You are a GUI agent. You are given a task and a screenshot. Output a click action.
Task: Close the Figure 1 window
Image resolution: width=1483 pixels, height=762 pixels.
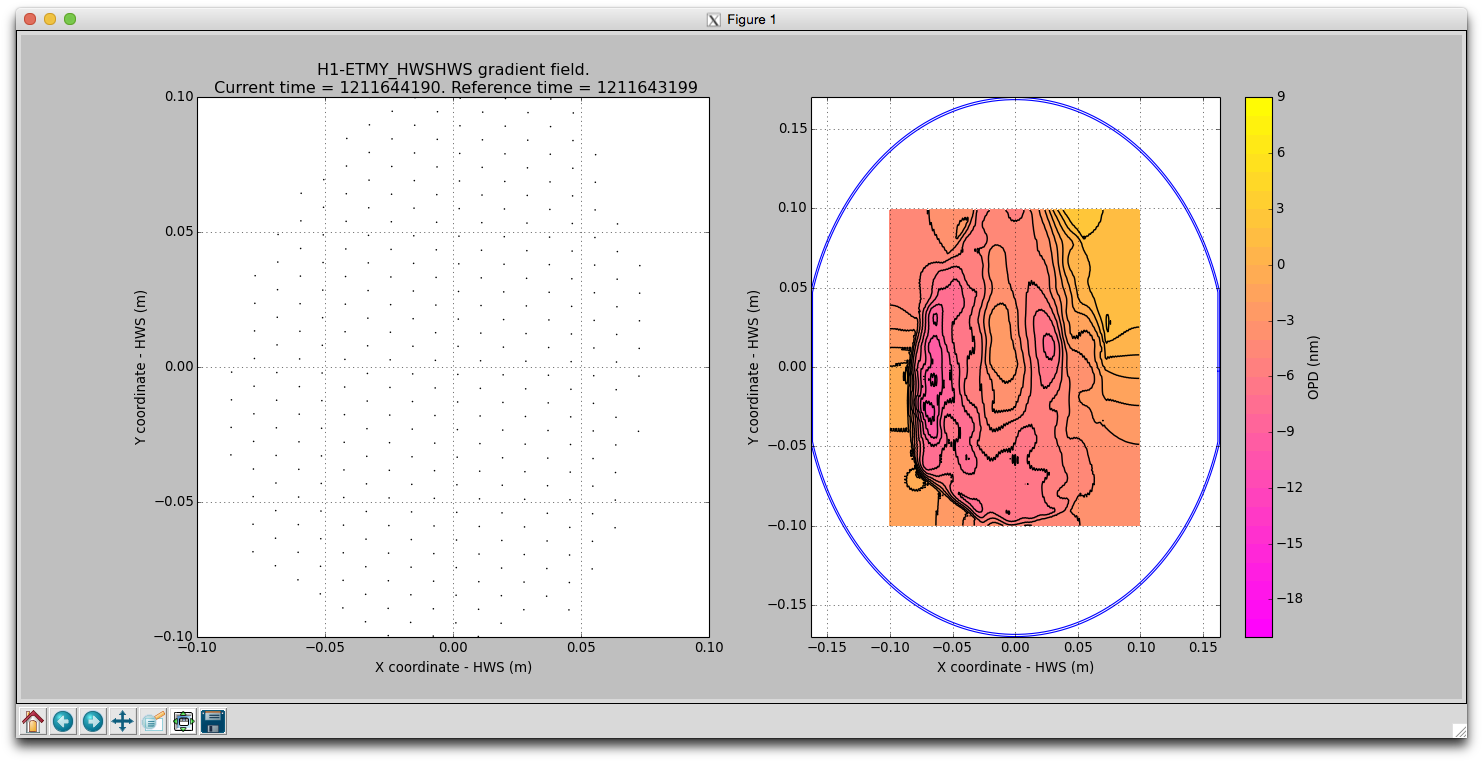[30, 19]
